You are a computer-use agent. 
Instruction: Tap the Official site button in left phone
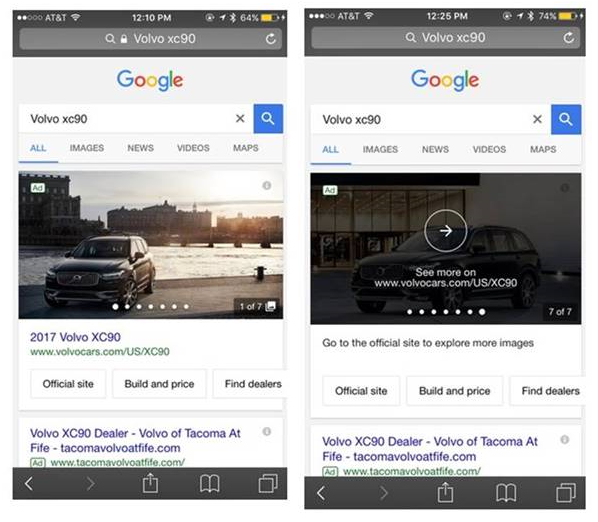tap(68, 384)
